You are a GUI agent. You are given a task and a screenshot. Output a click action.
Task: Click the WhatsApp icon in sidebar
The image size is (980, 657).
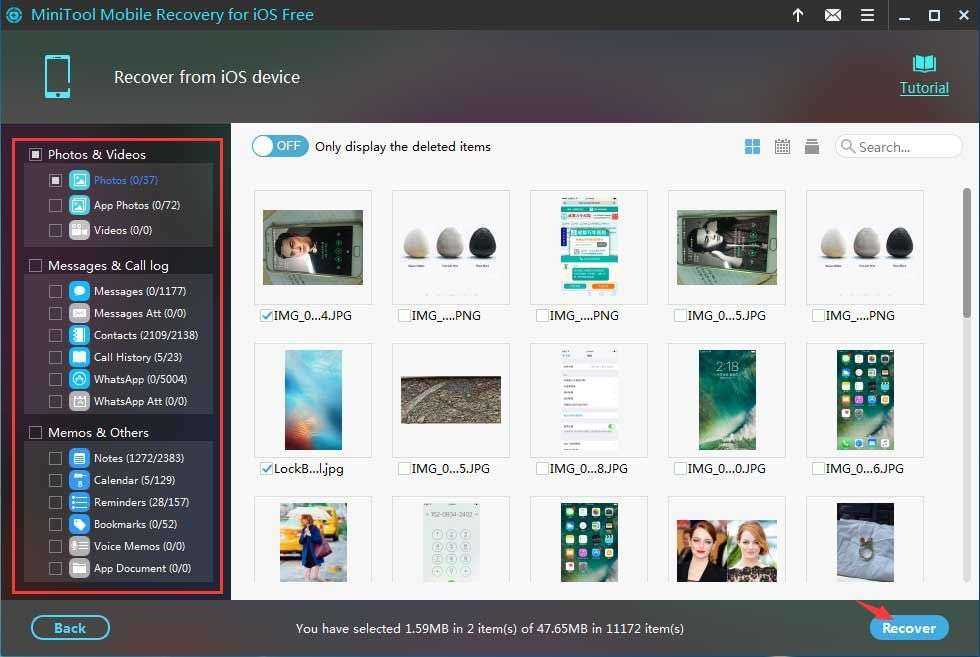79,379
